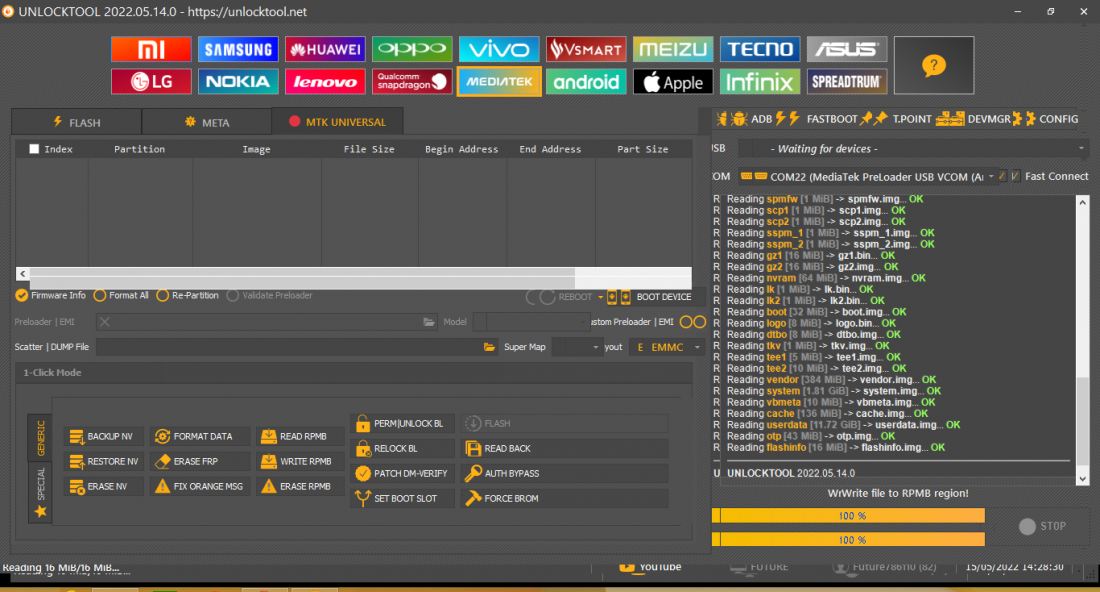This screenshot has width=1100, height=592.
Task: Toggle the Index select-all checkbox
Action: [x=34, y=149]
